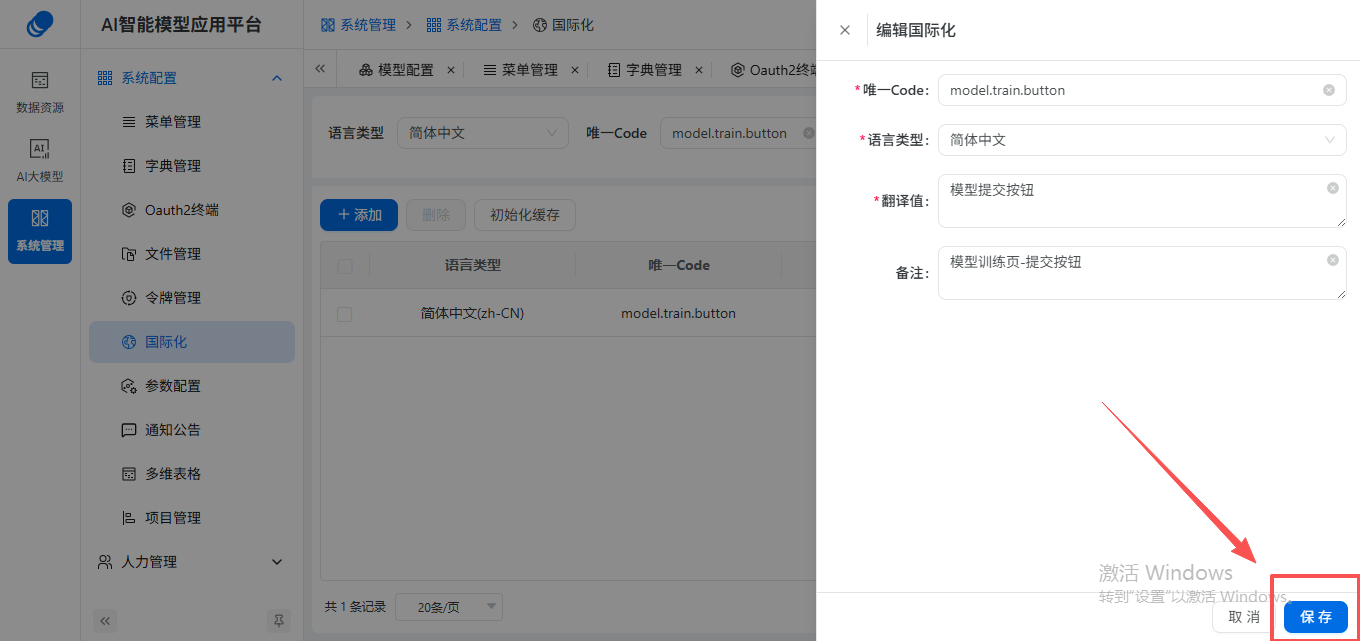Open 多维表格 in the side menu
1360x641 pixels.
(192, 474)
